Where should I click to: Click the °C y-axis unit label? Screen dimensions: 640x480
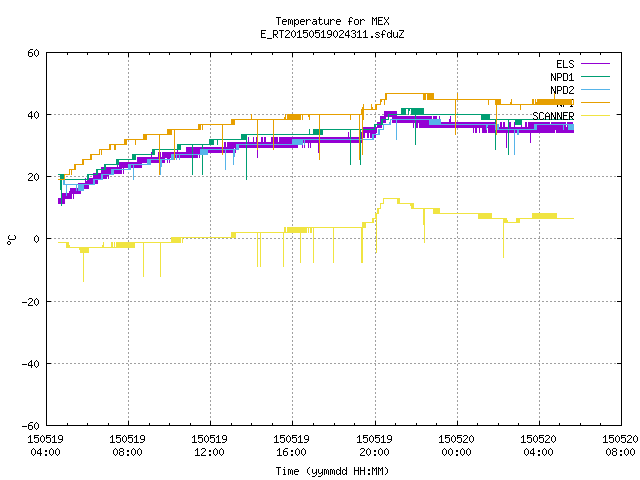pyautogui.click(x=11, y=240)
